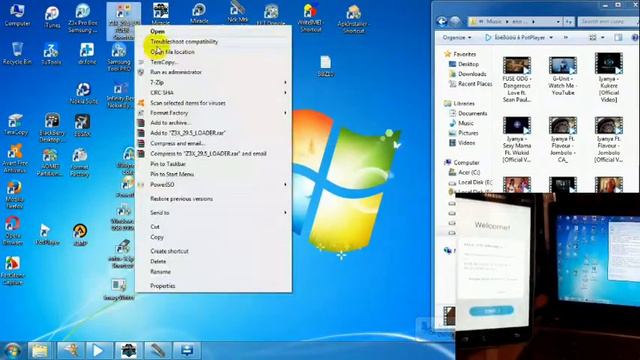Select Documents under Libraries
The width and height of the screenshot is (640, 360).
tap(473, 113)
